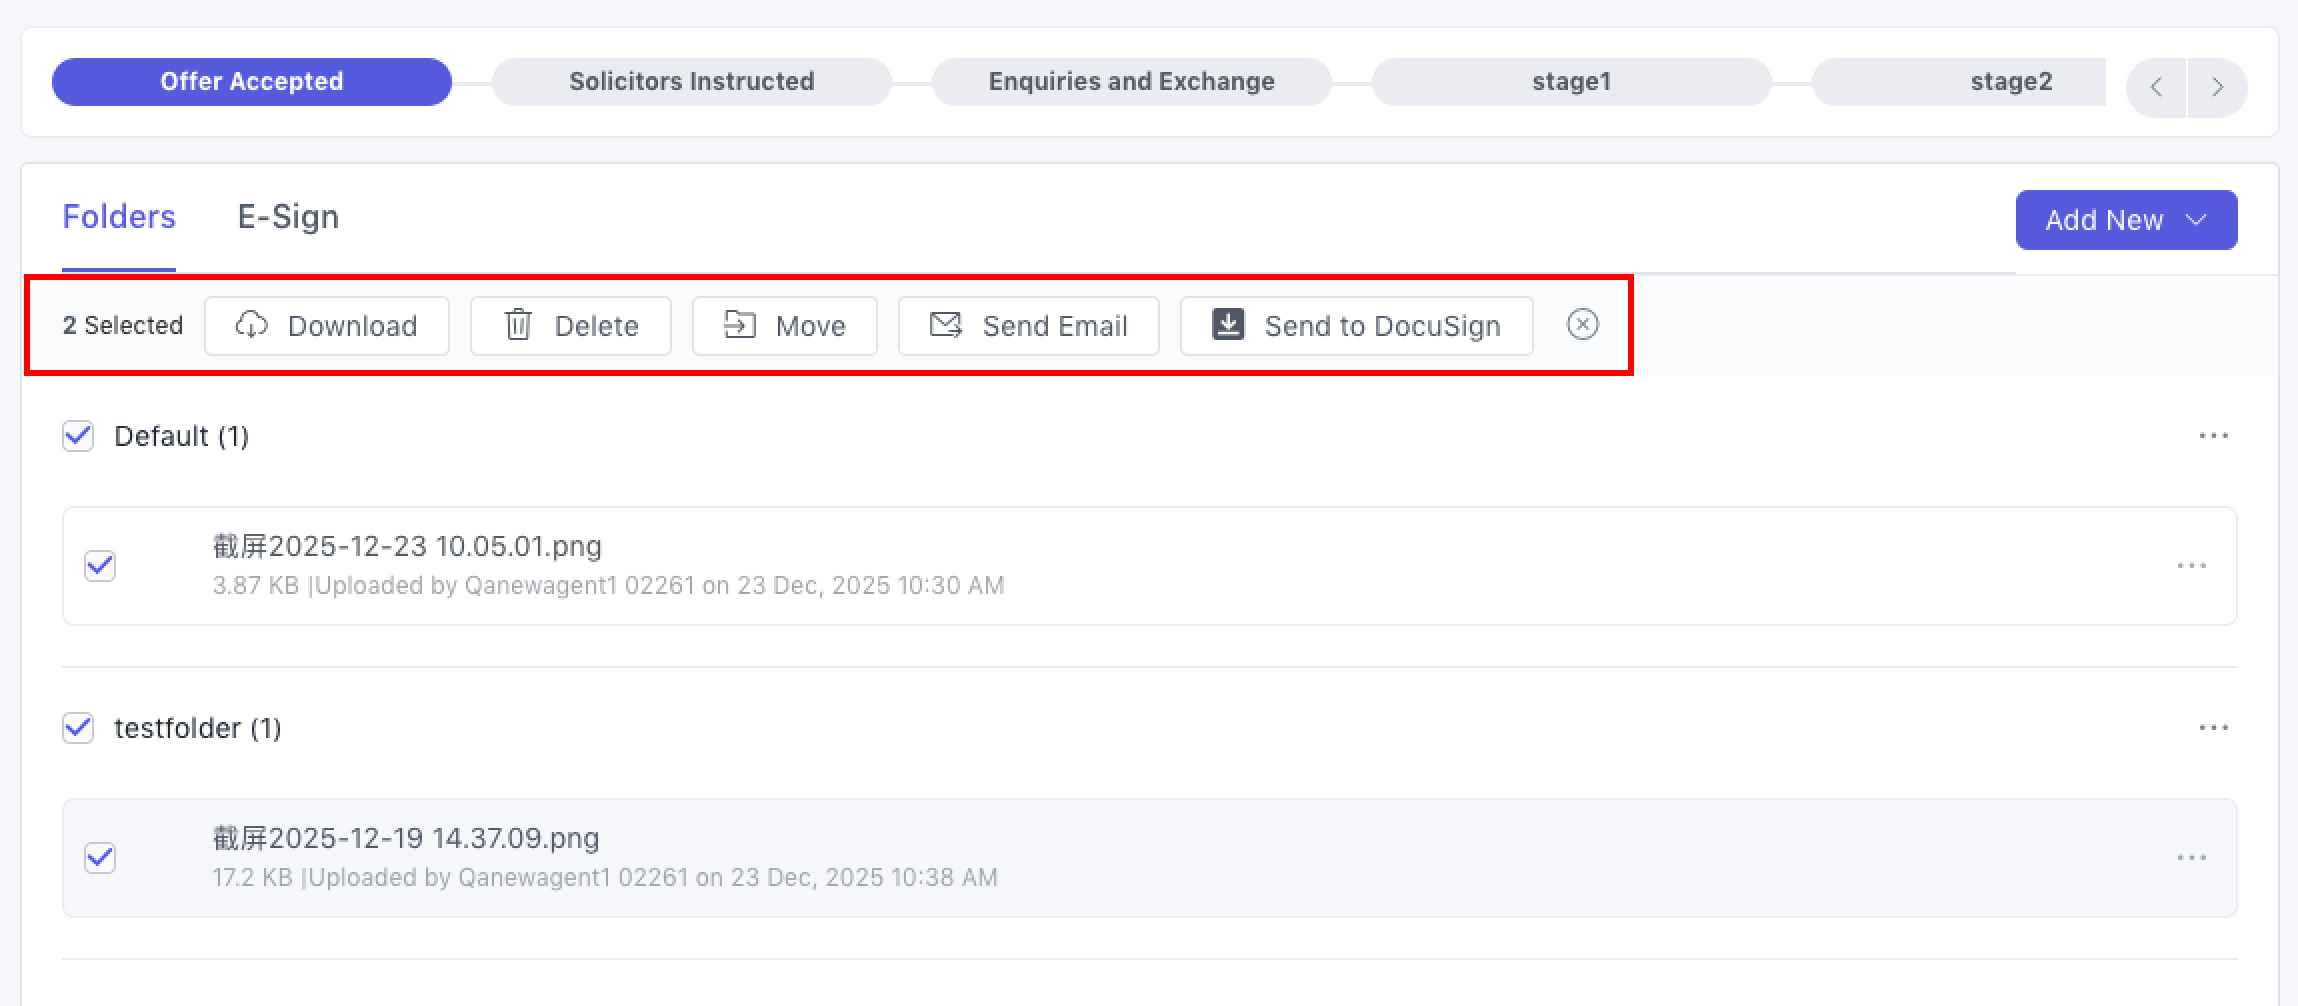Image resolution: width=2298 pixels, height=1006 pixels.
Task: Select the Enquiries and Exchange stage
Action: [1131, 82]
